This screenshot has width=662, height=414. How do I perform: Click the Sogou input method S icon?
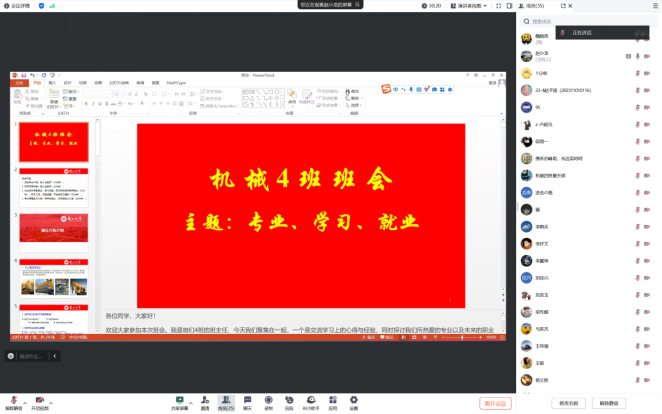click(x=386, y=90)
